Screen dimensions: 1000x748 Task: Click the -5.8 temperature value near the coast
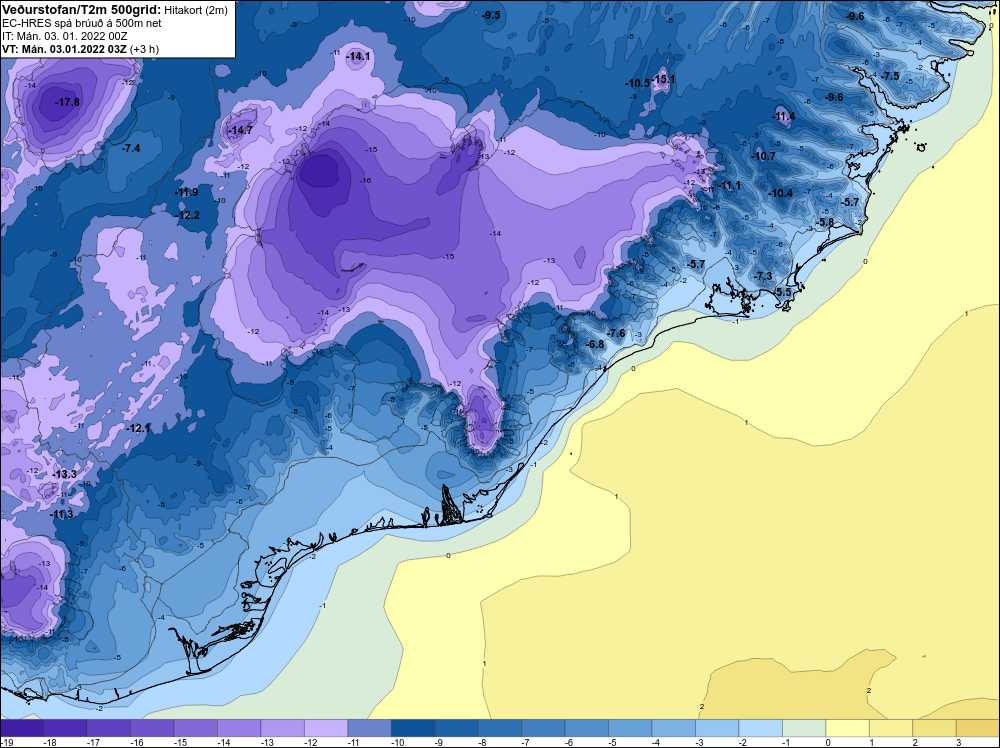click(826, 222)
